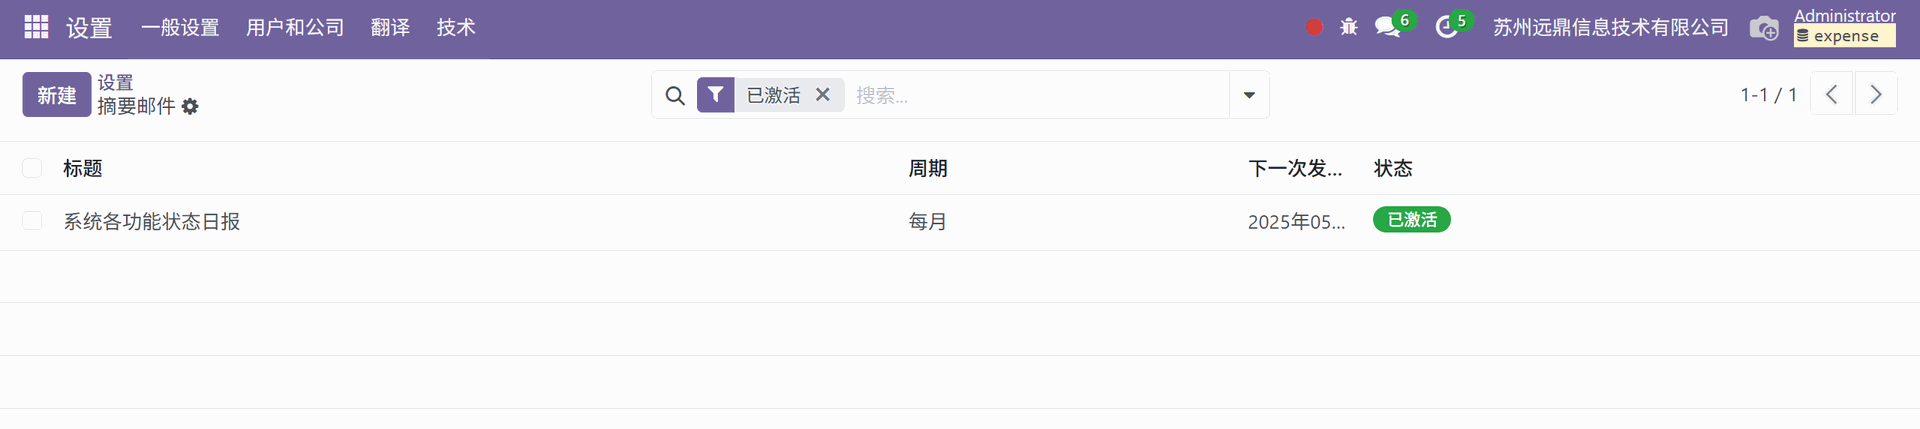The width and height of the screenshot is (1920, 429).
Task: Open the 技术 menu
Action: click(x=456, y=27)
